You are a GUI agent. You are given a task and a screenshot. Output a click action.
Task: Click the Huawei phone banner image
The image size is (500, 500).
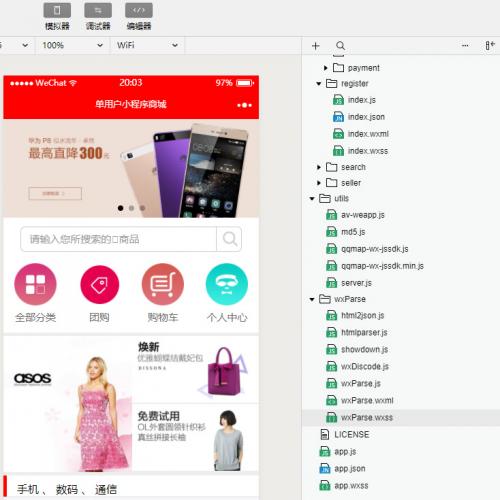[131, 168]
